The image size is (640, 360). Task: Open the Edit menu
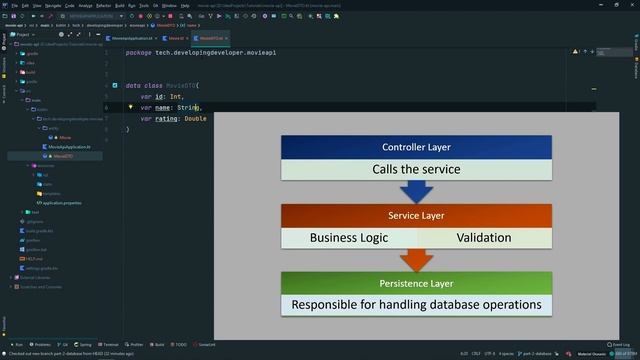[x=25, y=6]
